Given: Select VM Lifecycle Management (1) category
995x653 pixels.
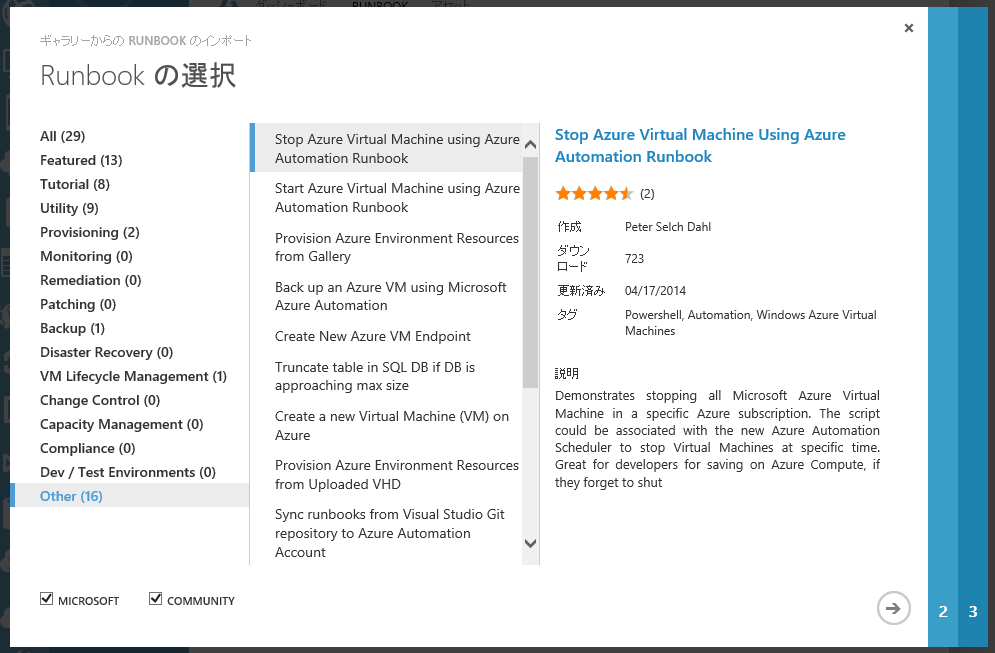Looking at the screenshot, I should [x=133, y=376].
